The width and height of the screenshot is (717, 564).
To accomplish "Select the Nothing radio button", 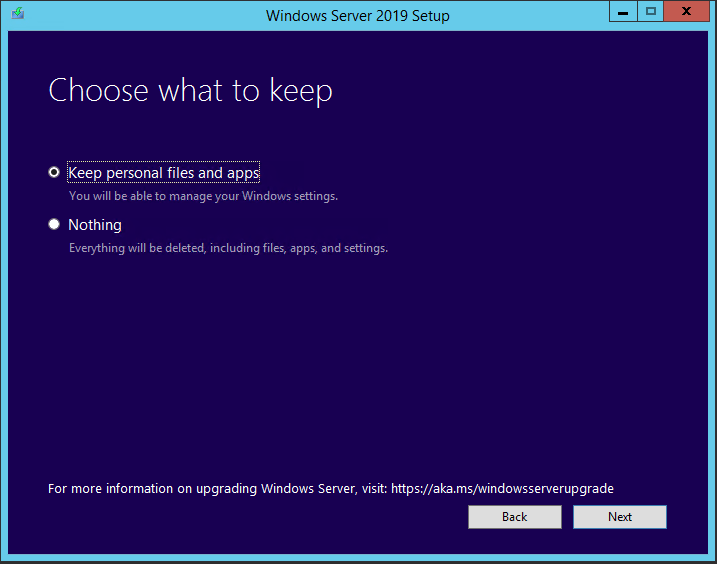I will click(54, 225).
